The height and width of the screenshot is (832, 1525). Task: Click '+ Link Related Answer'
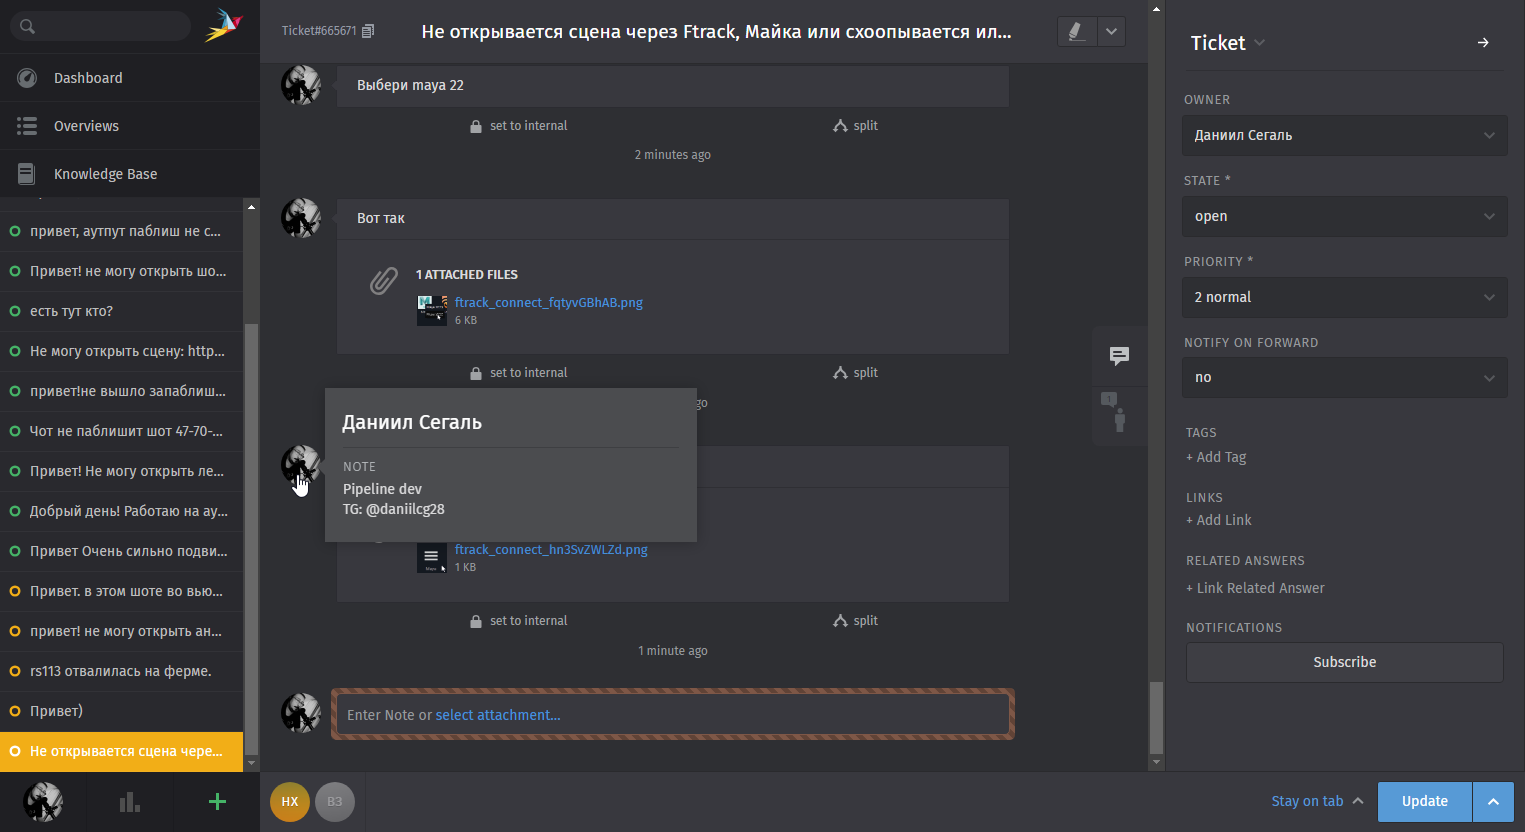tap(1255, 588)
